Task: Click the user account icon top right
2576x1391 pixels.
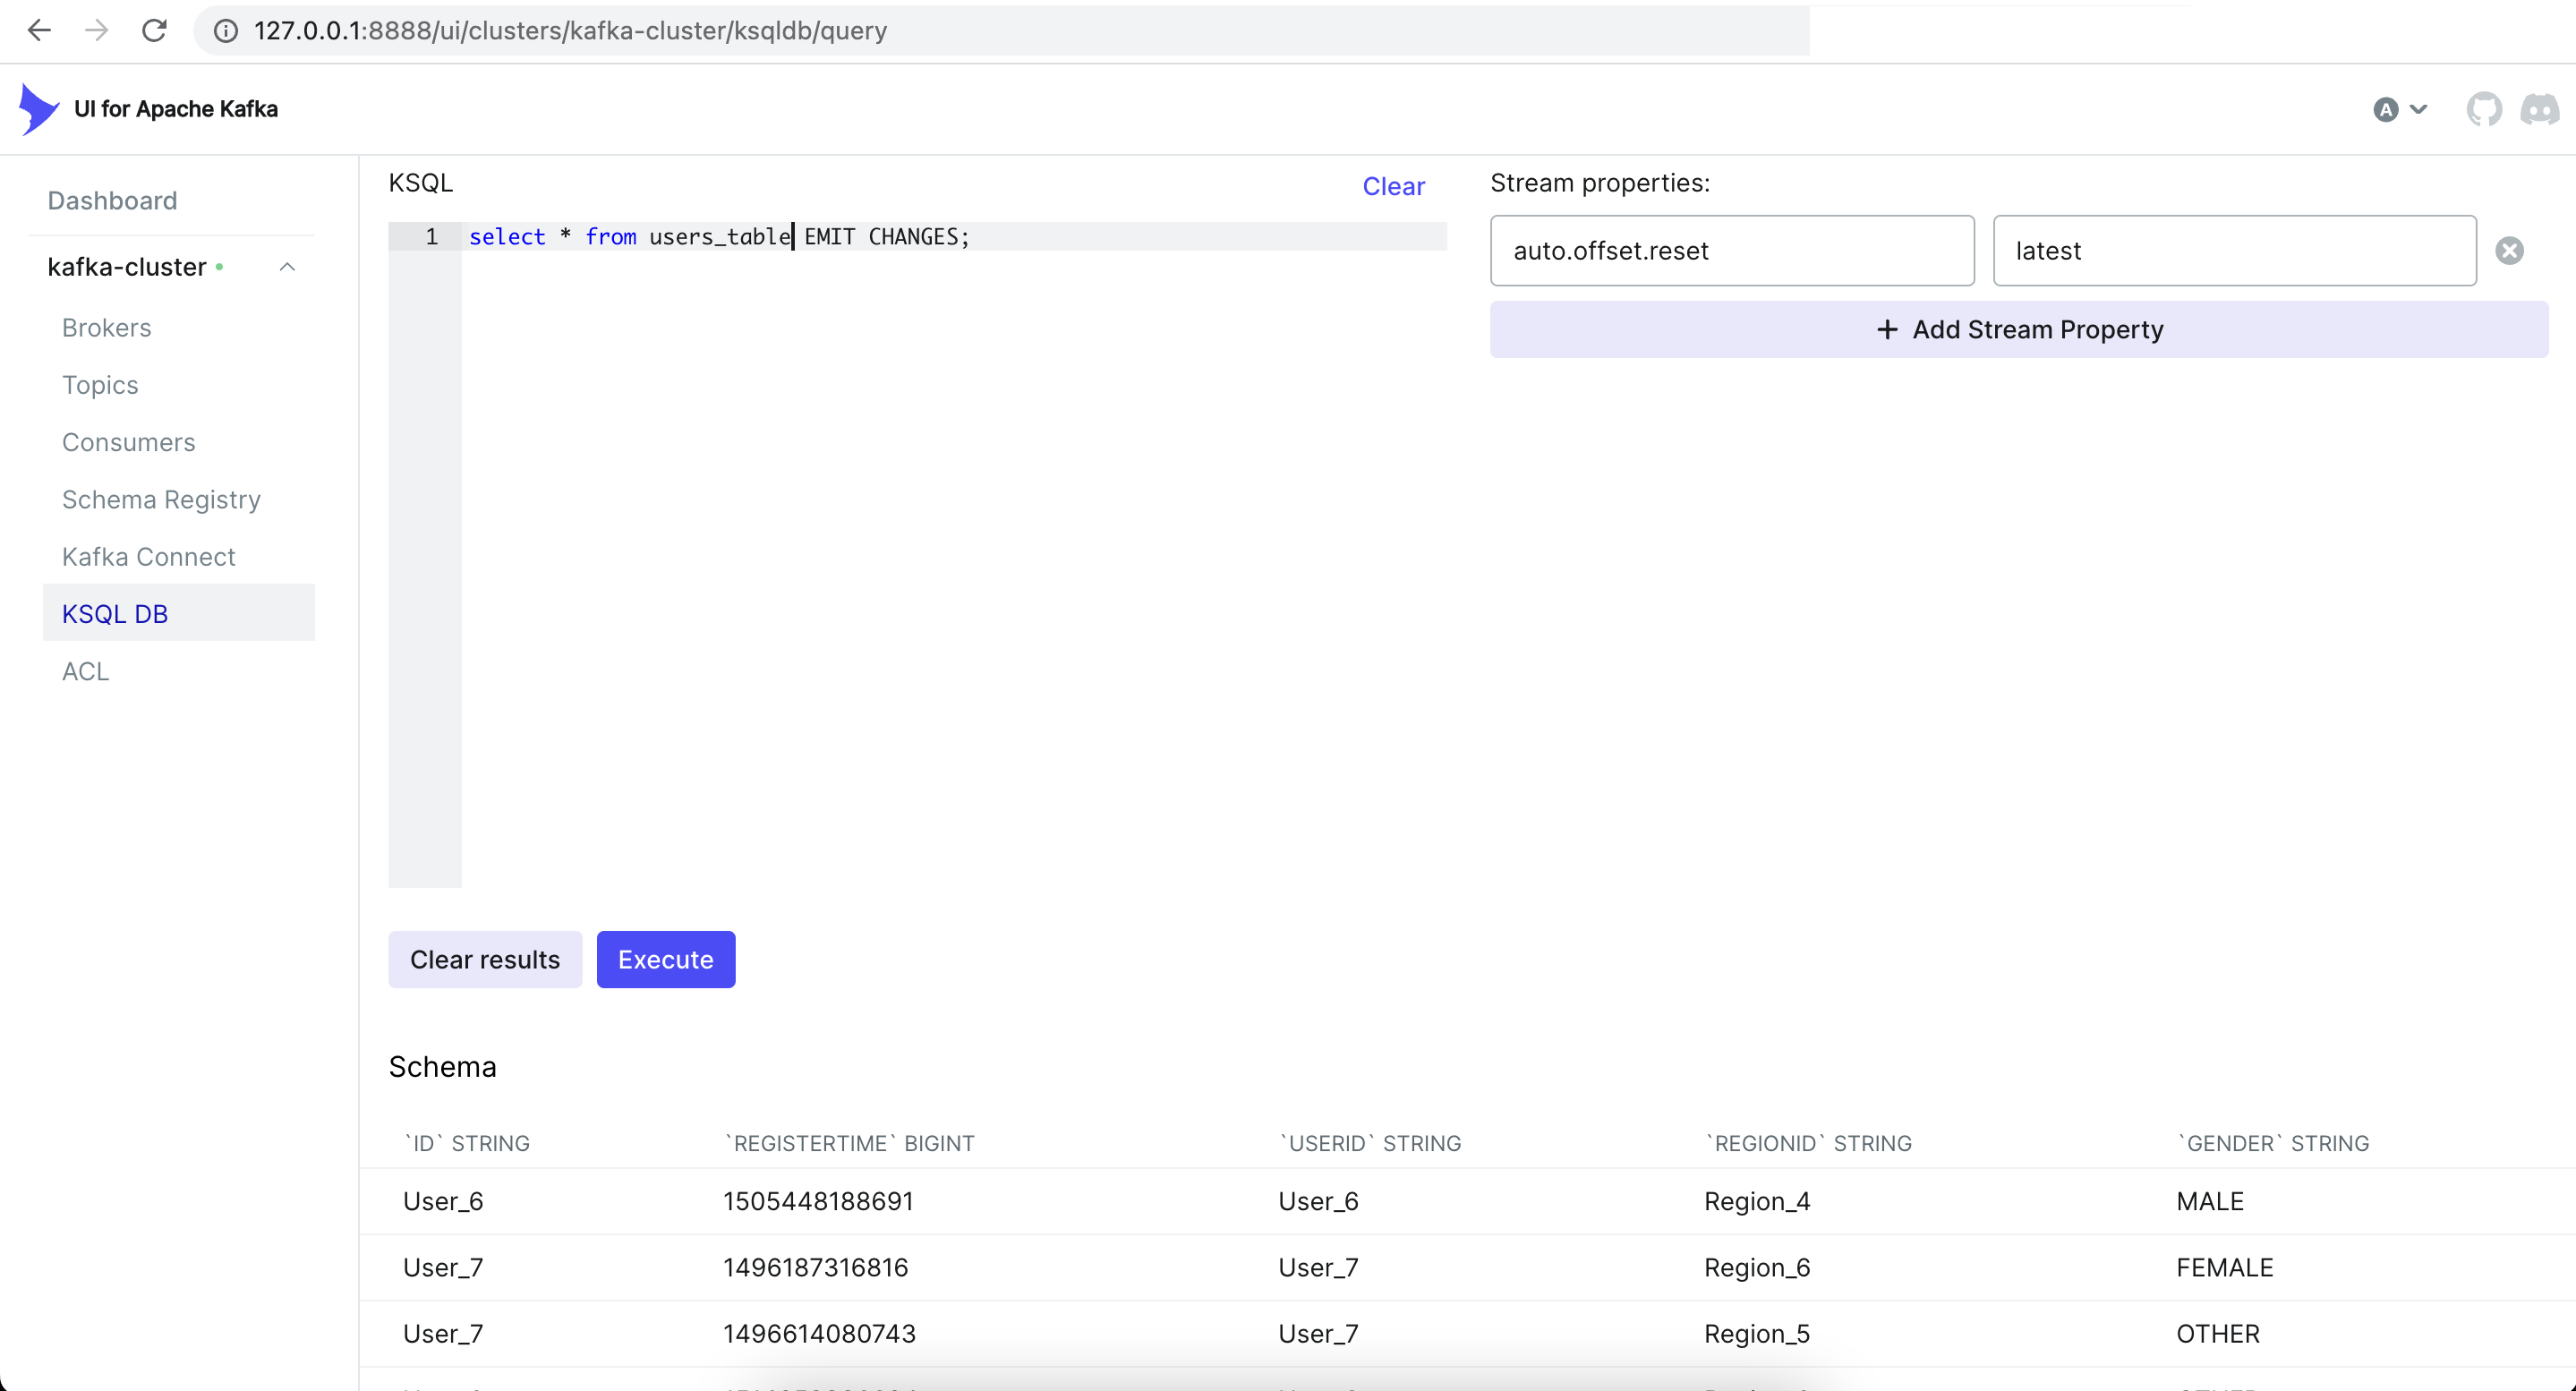Action: 2386,108
